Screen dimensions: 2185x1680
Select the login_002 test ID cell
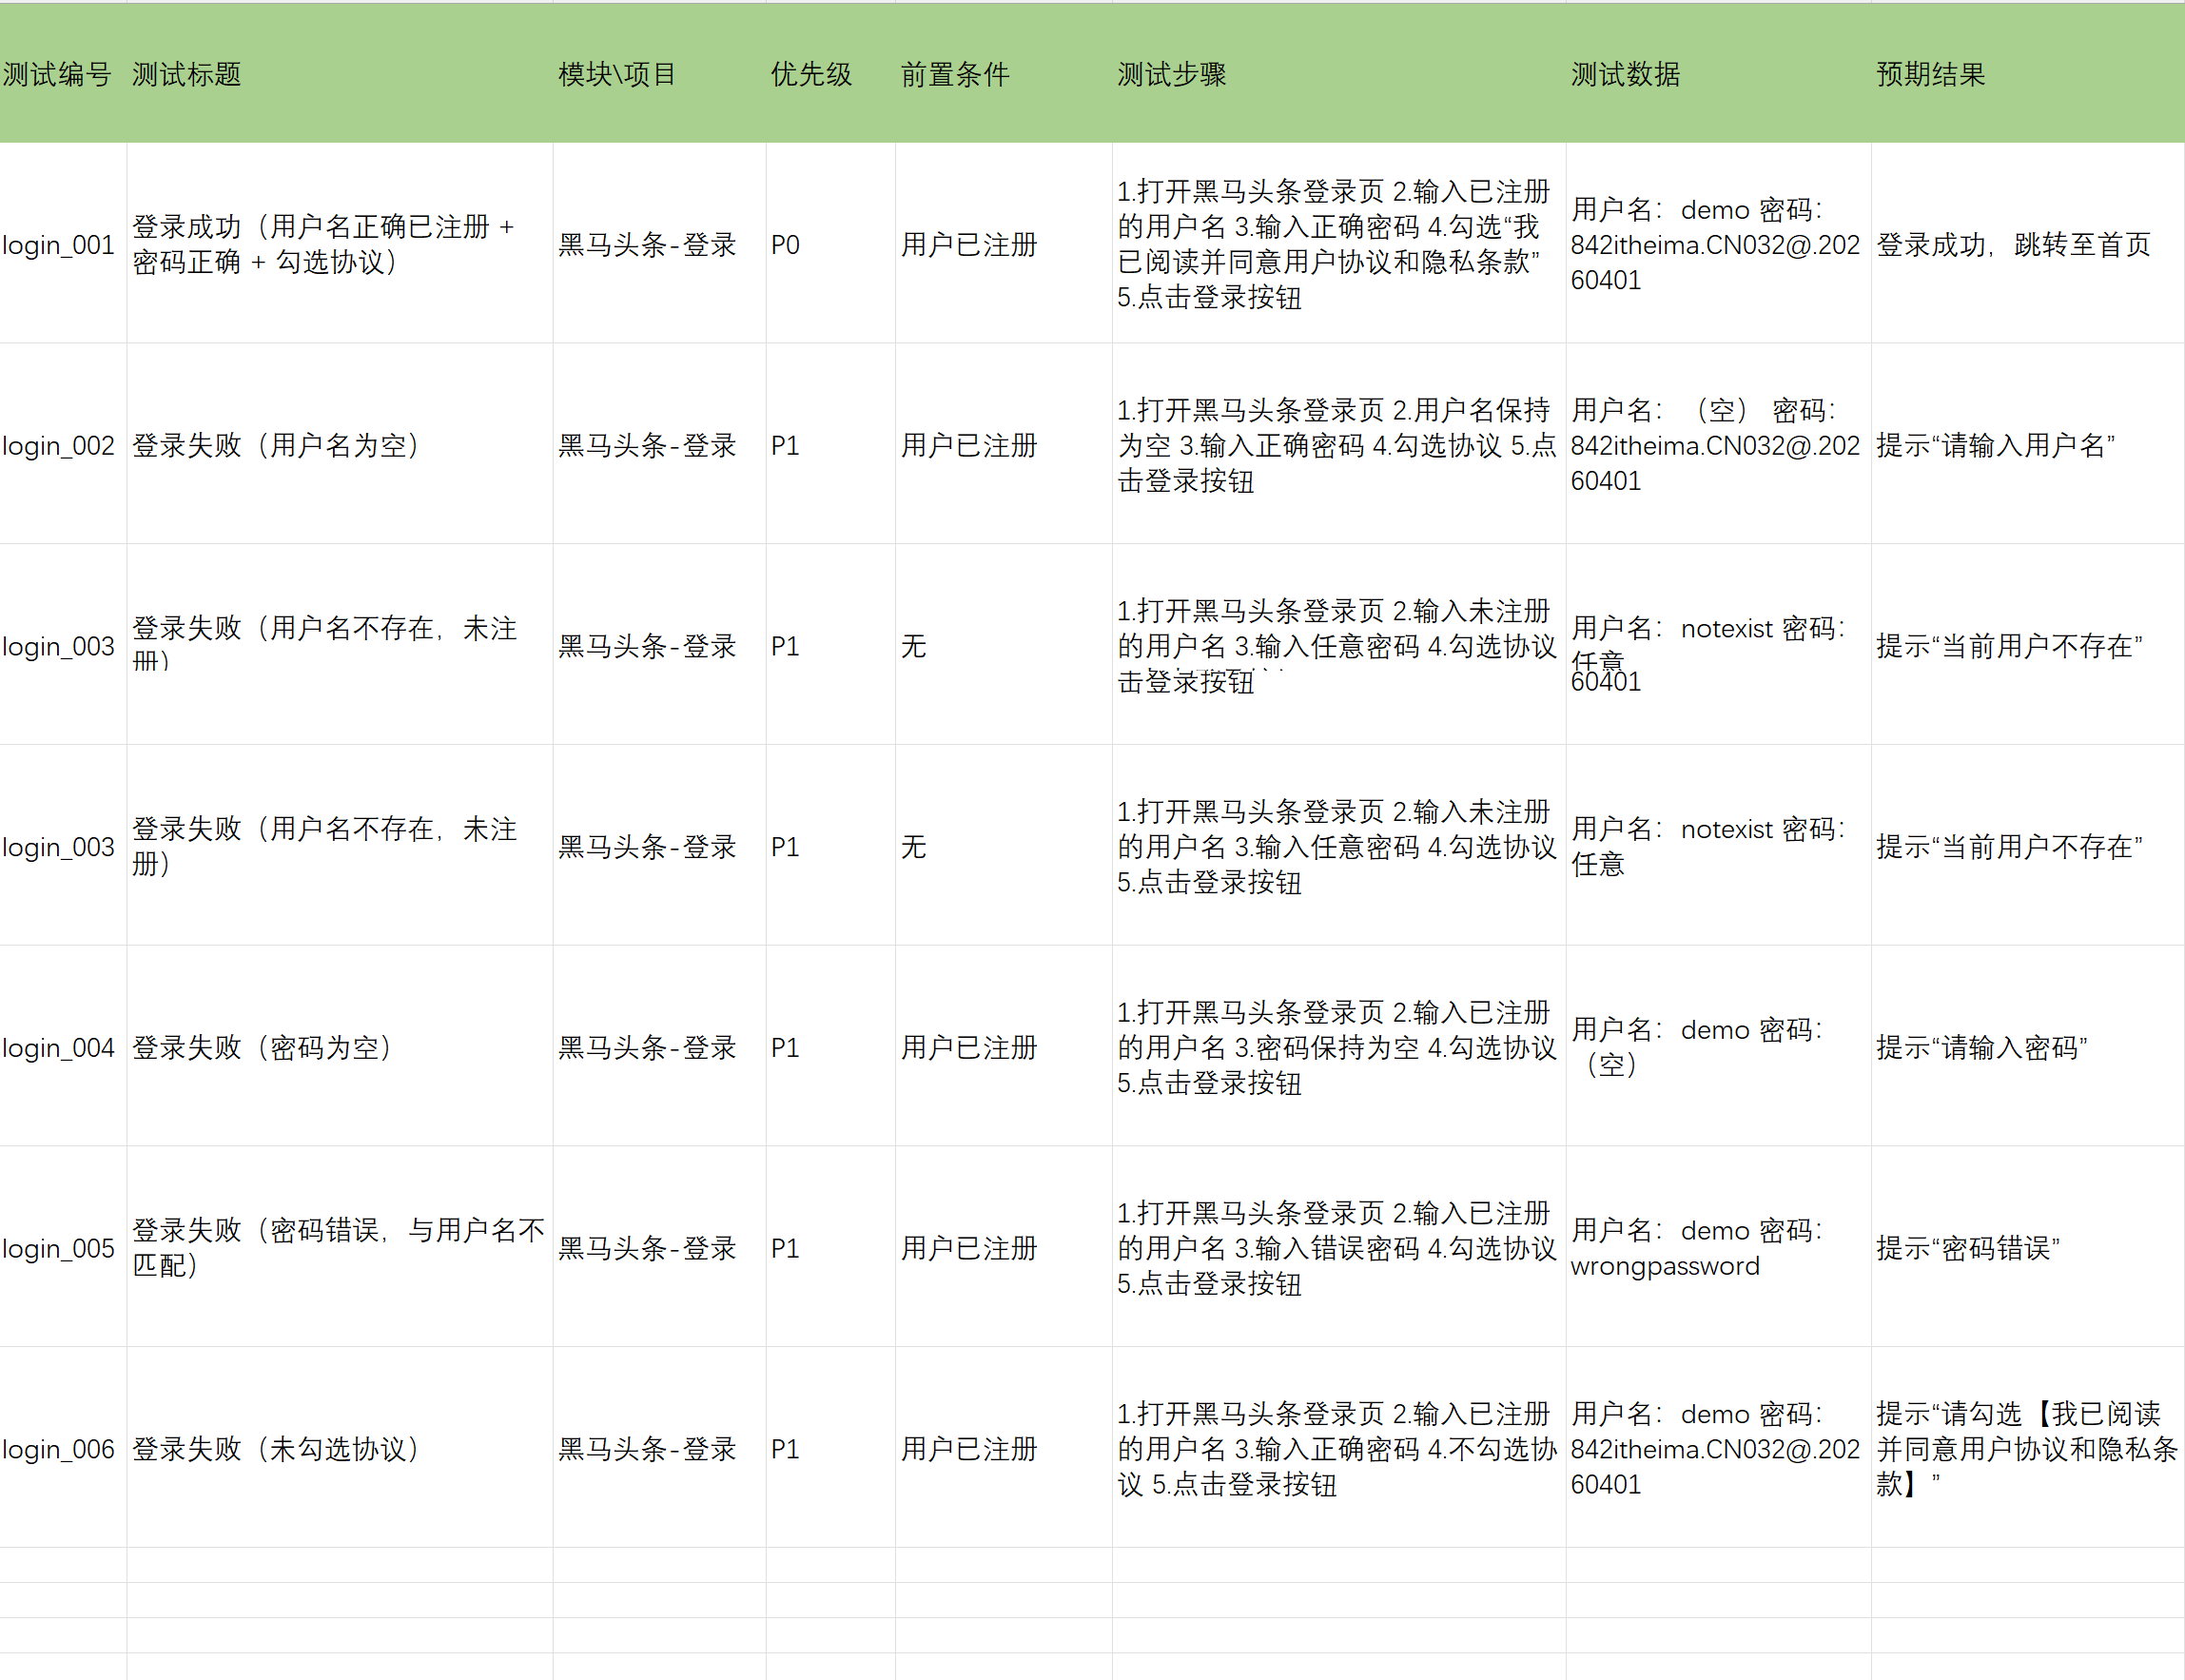pos(63,445)
